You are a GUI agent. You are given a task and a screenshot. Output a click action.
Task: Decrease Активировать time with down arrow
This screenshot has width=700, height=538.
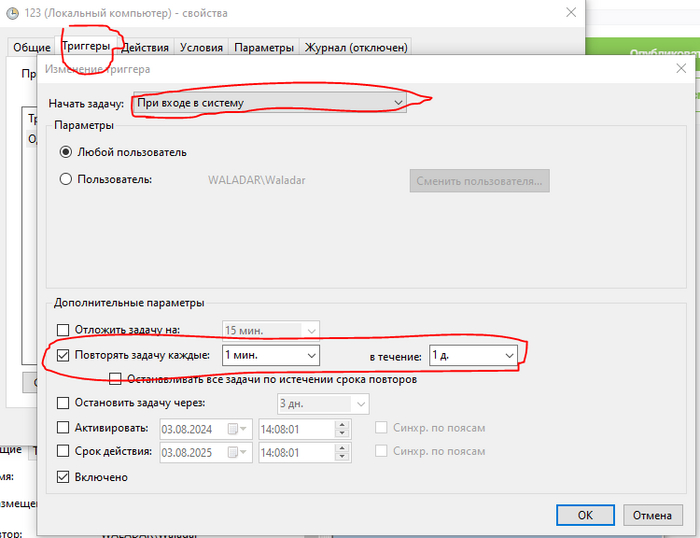342,434
